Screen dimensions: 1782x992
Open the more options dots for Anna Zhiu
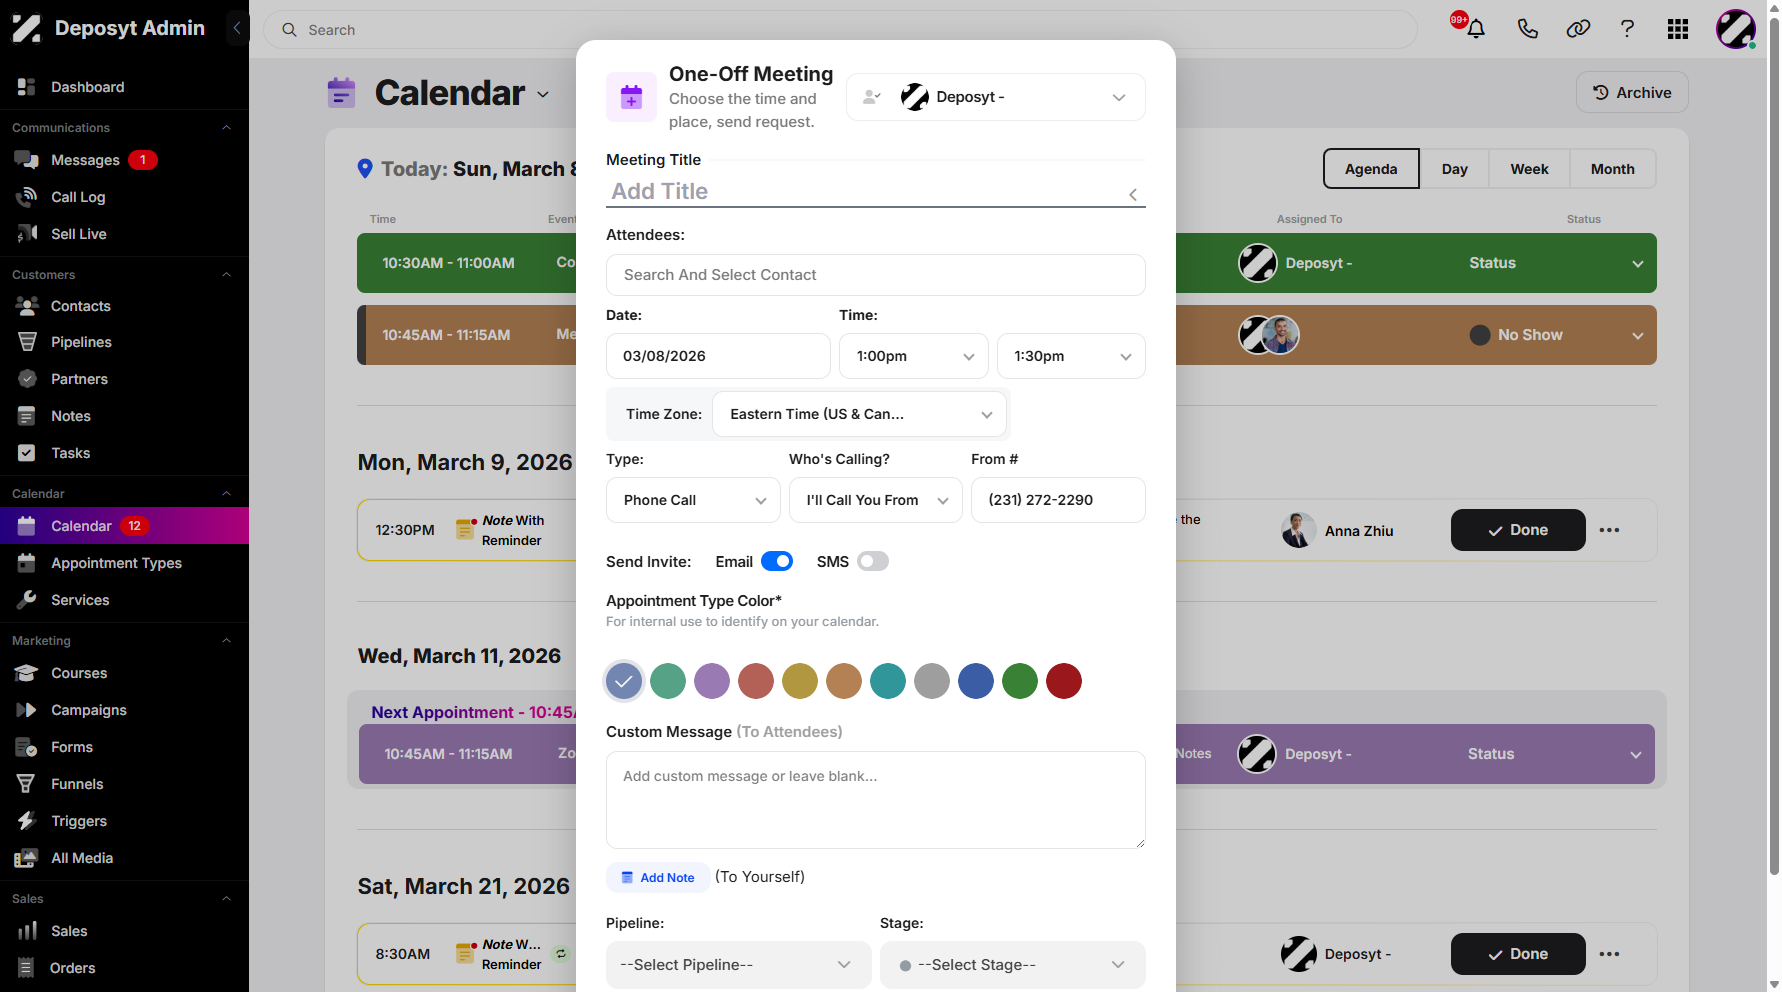pos(1609,530)
